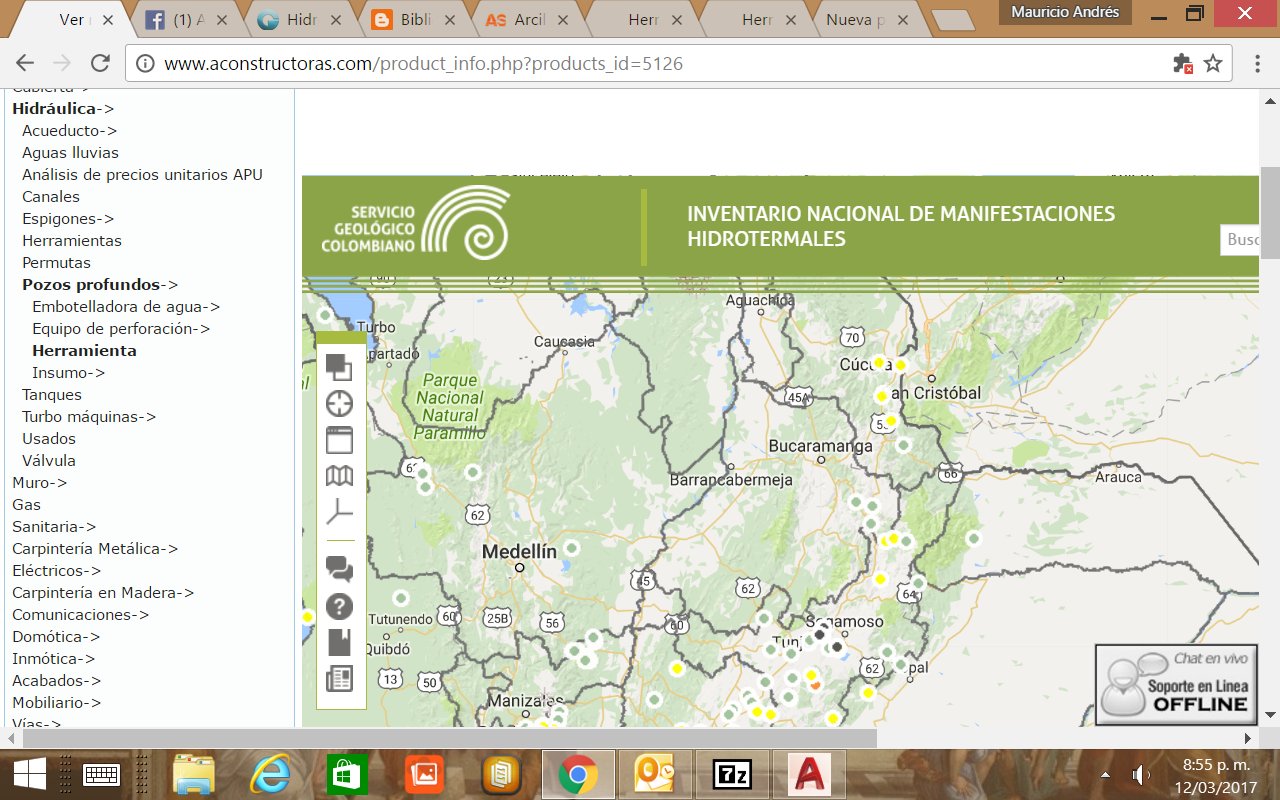
Task: Select the folded map basemap icon
Action: pos(340,476)
